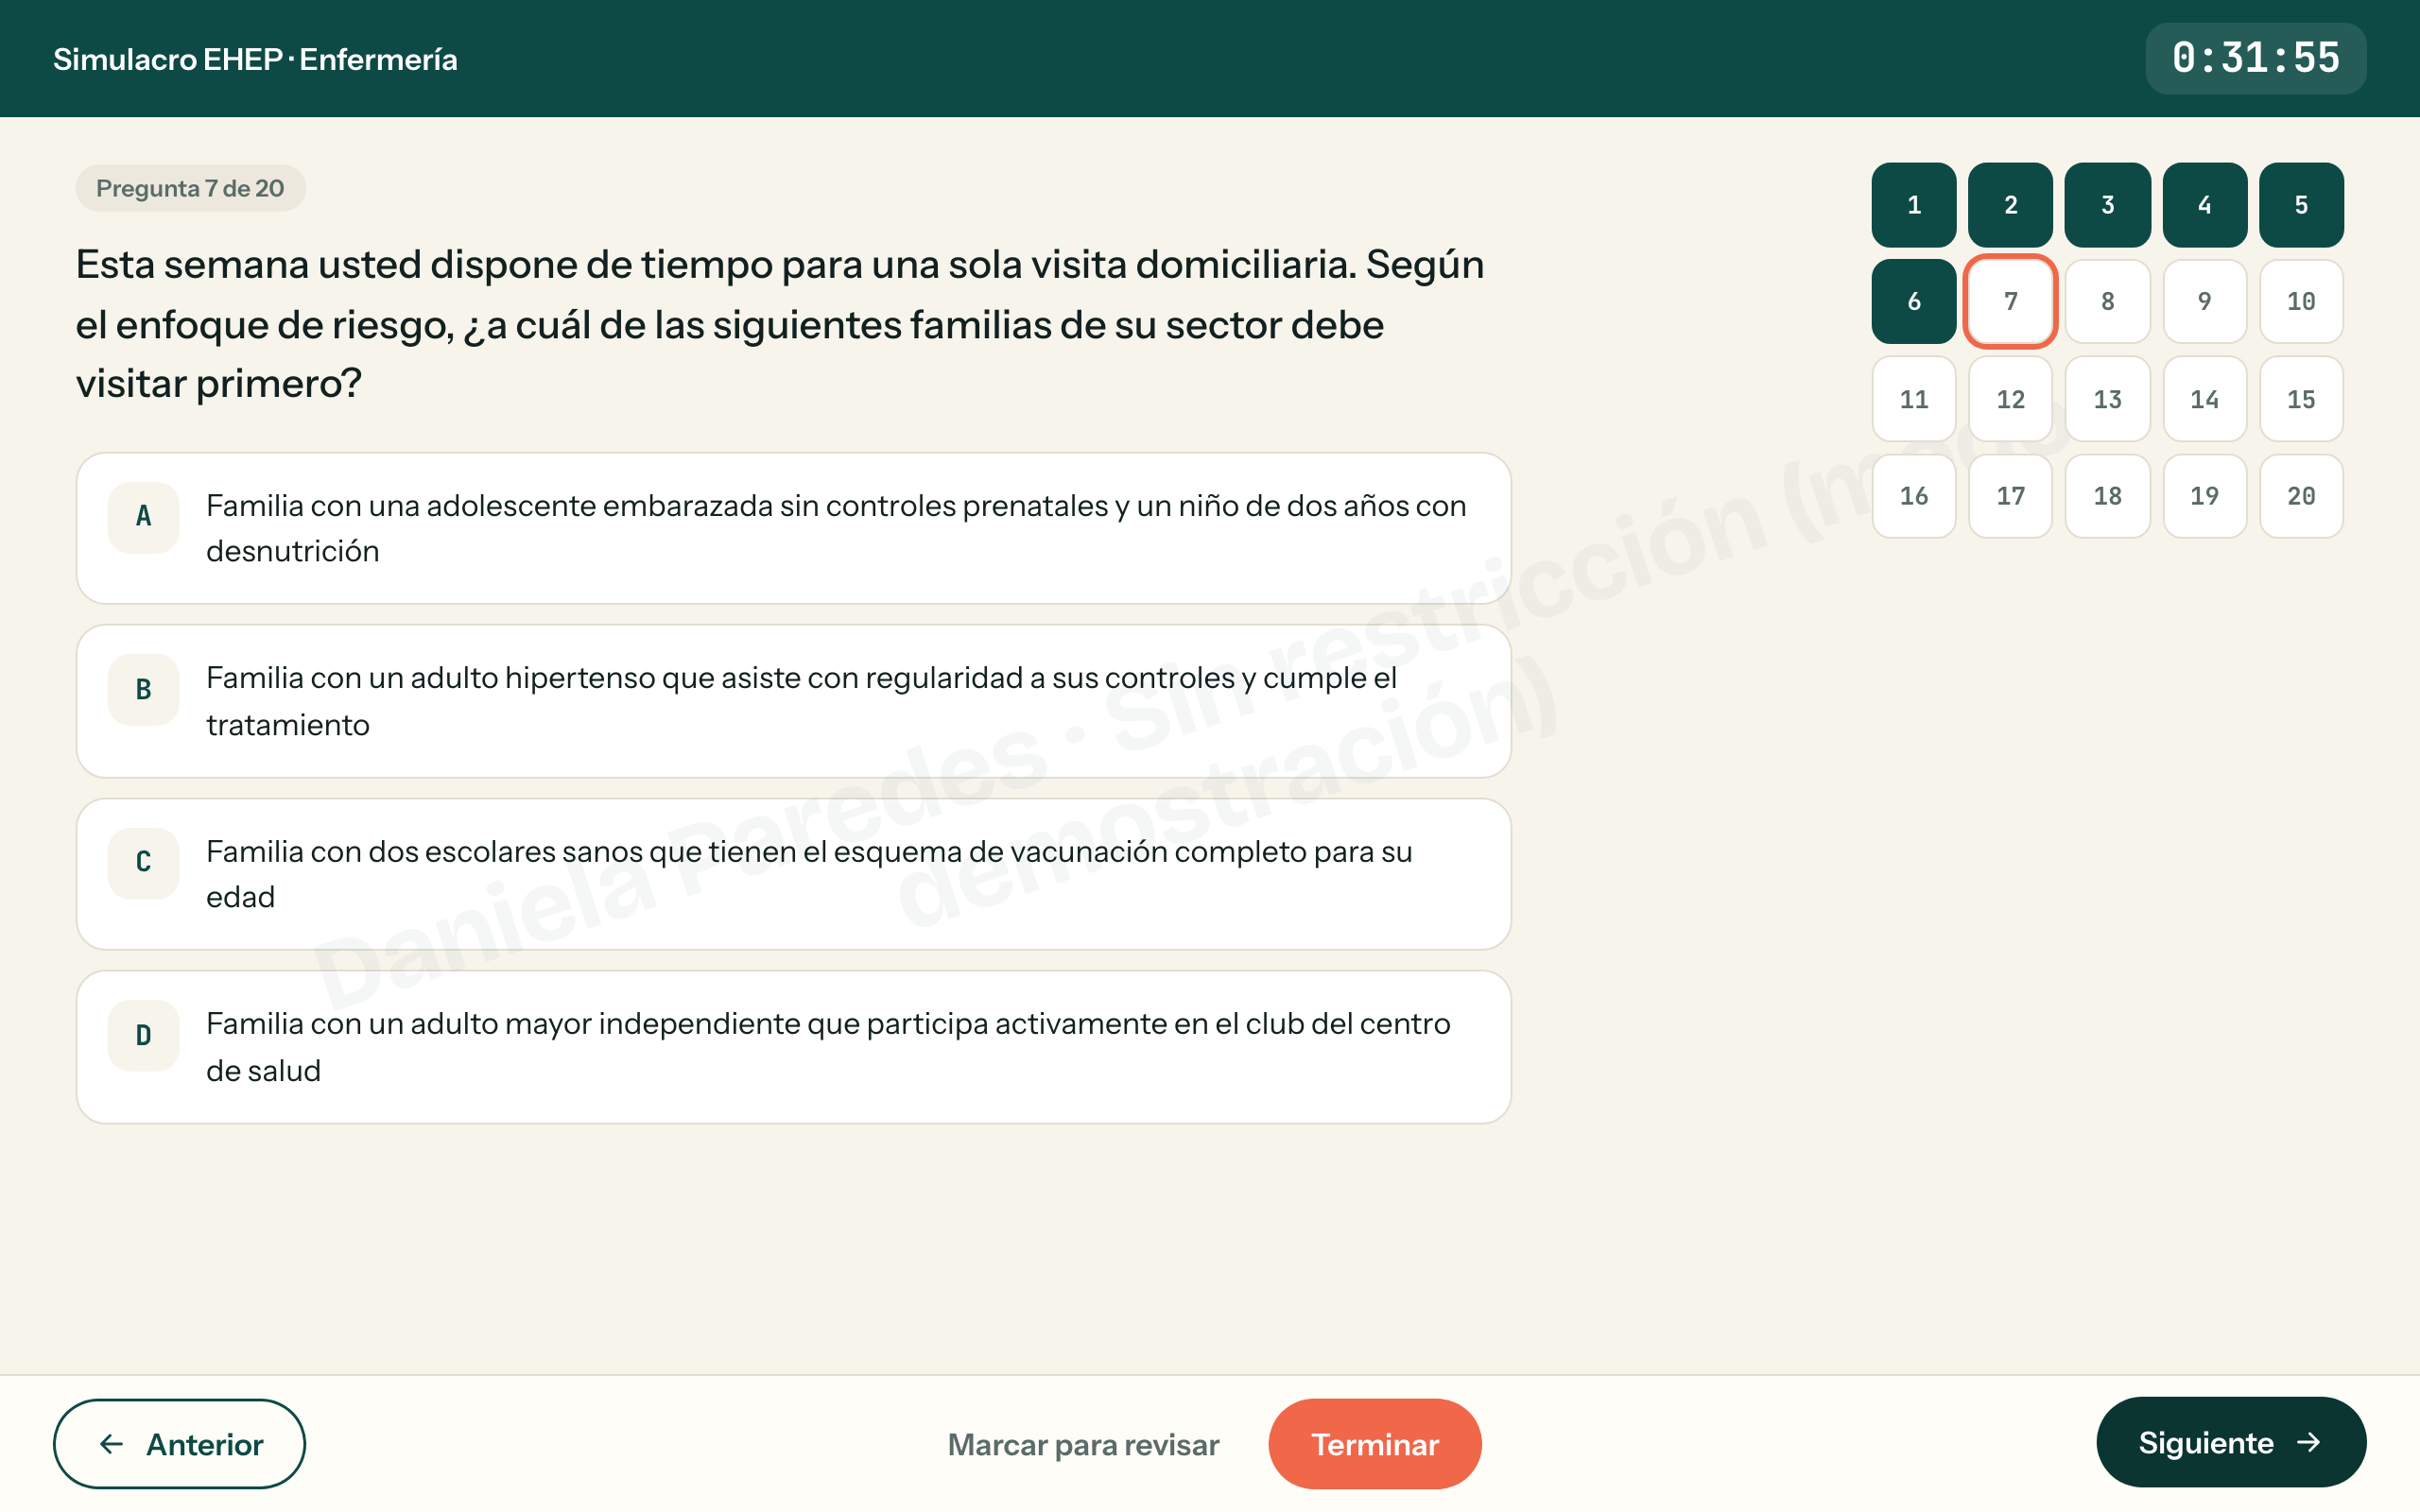Screen dimensions: 2420x1512
Task: Open question 4 from the grid
Action: click(x=2204, y=205)
